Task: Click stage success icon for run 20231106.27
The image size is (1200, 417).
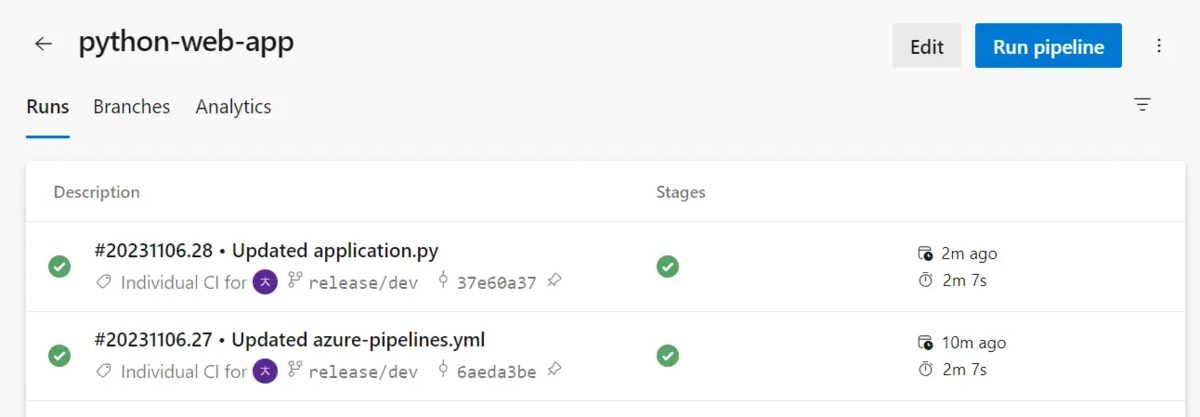Action: (x=668, y=355)
